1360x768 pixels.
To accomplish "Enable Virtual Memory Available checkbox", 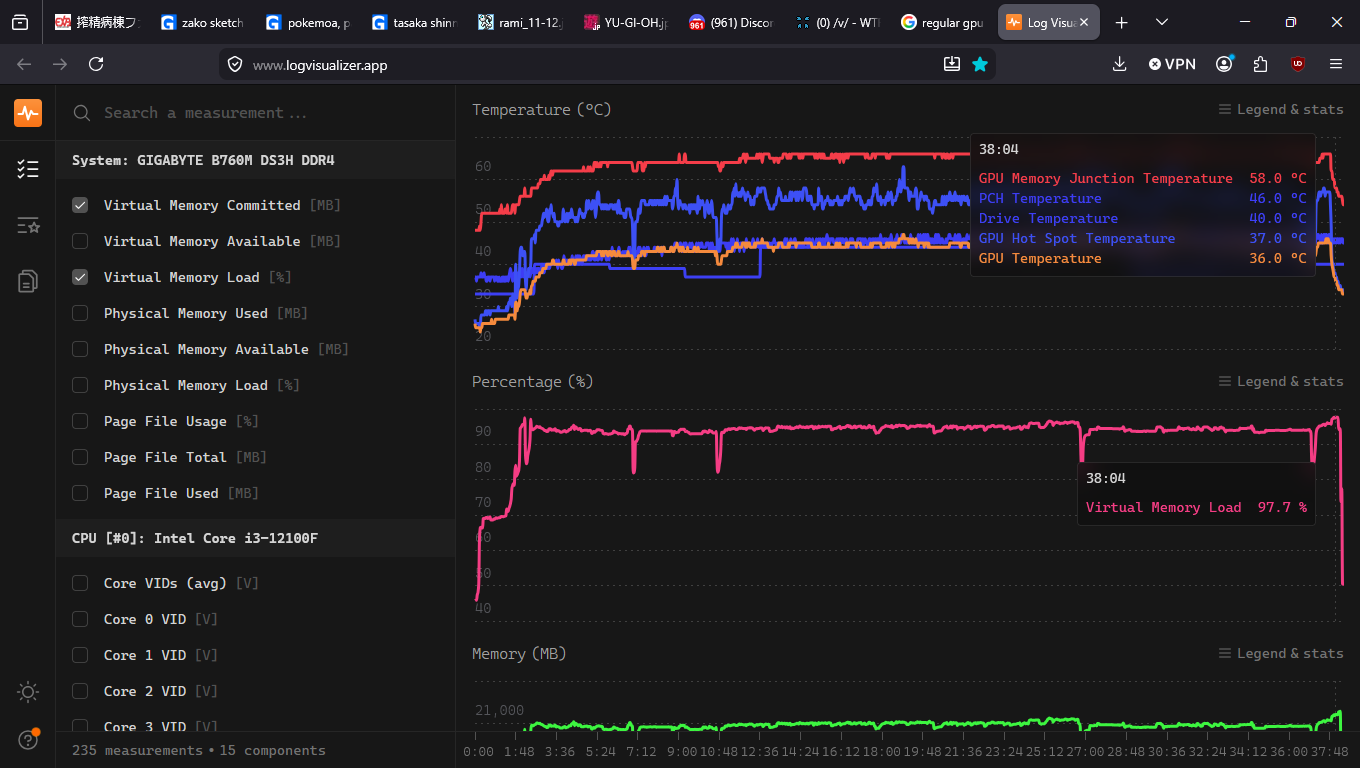I will tap(80, 241).
